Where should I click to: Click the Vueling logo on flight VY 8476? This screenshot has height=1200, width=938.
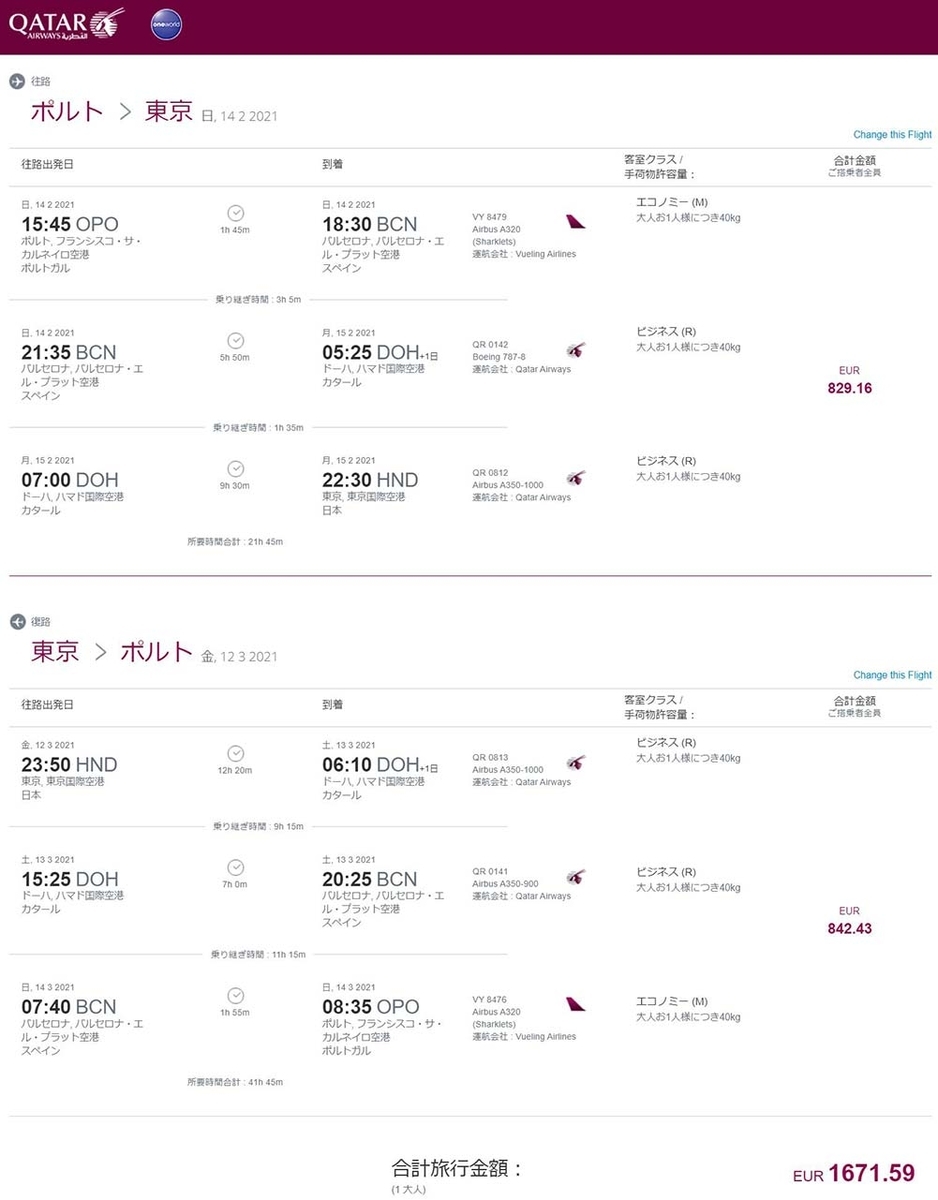click(575, 1004)
